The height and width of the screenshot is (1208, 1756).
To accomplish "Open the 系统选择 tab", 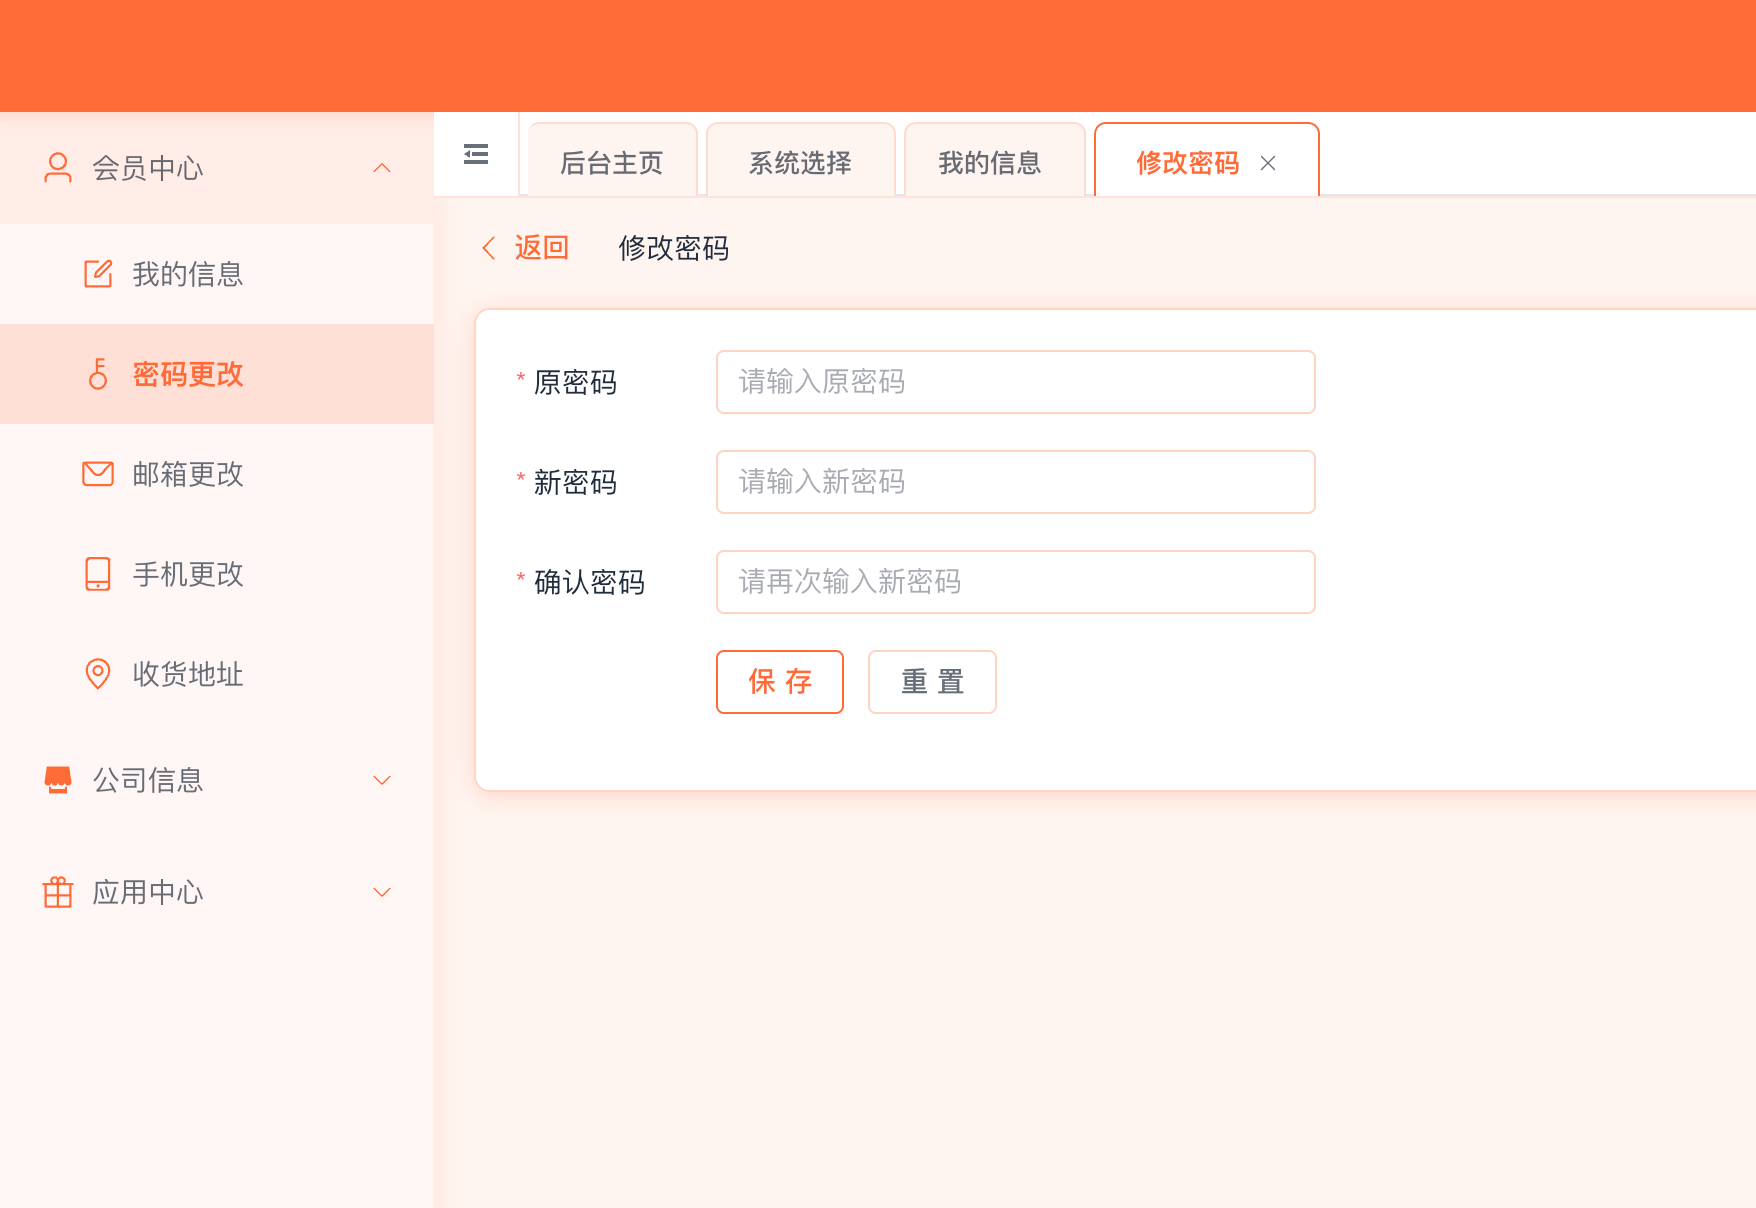I will tap(800, 162).
